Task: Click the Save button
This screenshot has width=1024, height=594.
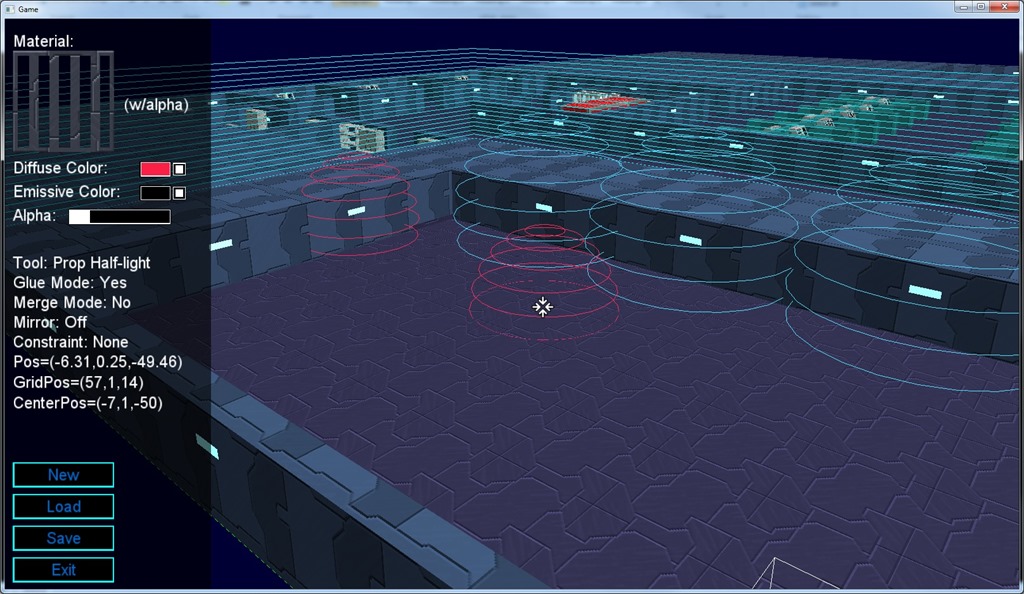Action: click(63, 539)
